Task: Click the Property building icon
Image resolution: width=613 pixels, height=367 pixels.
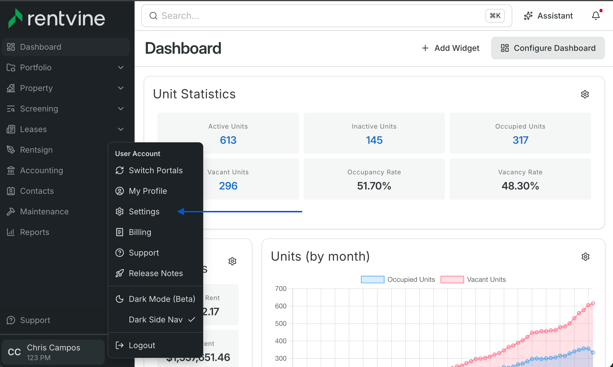Action: pyautogui.click(x=11, y=88)
